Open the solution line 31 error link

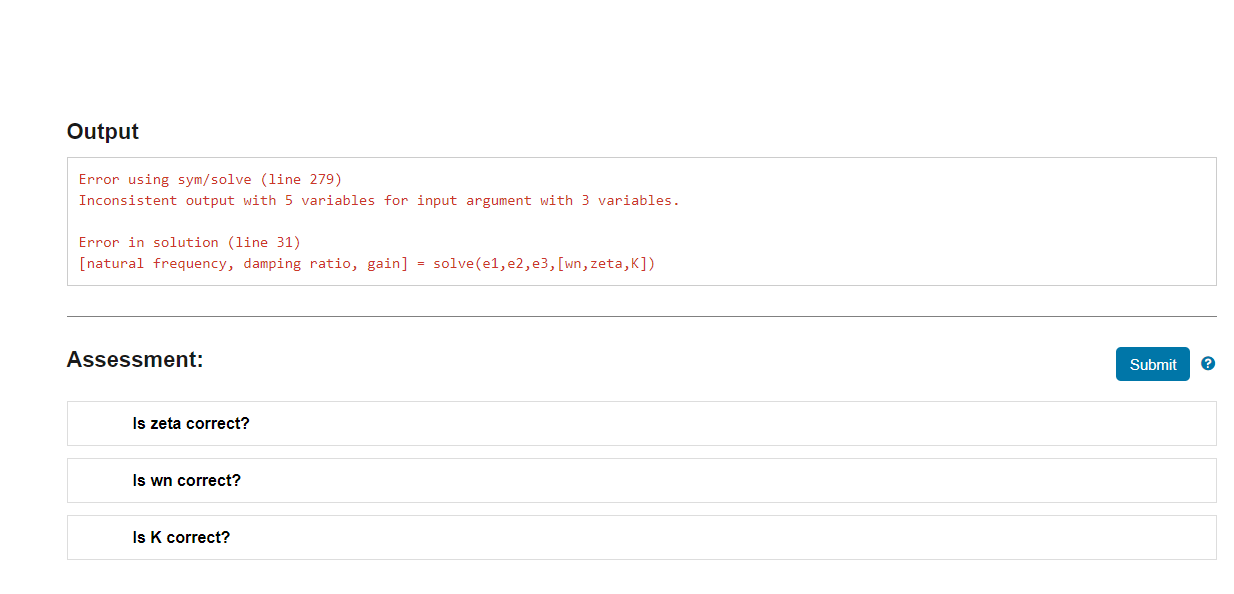coord(189,242)
